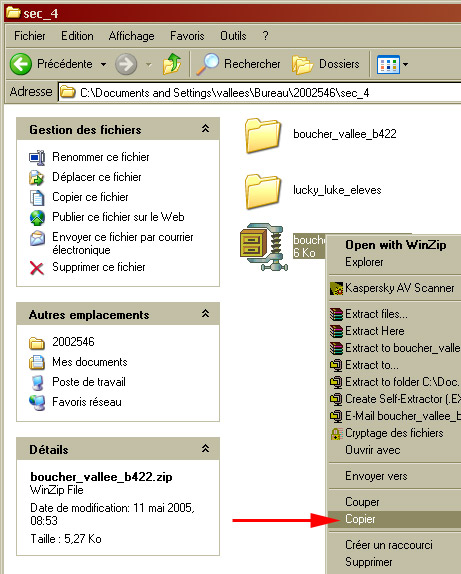Click Renommer ce fichier link
The height and width of the screenshot is (574, 461).
point(101,157)
